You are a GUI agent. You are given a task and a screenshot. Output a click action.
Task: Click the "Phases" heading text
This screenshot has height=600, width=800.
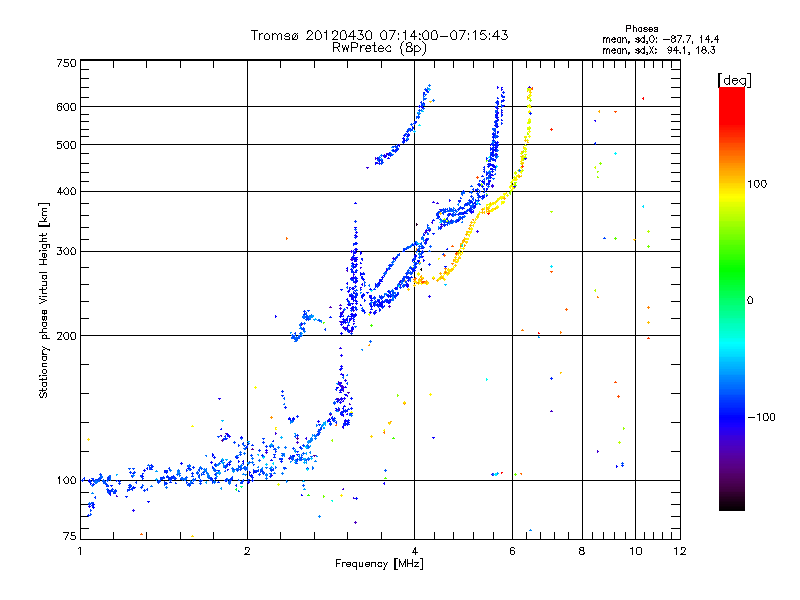641,29
